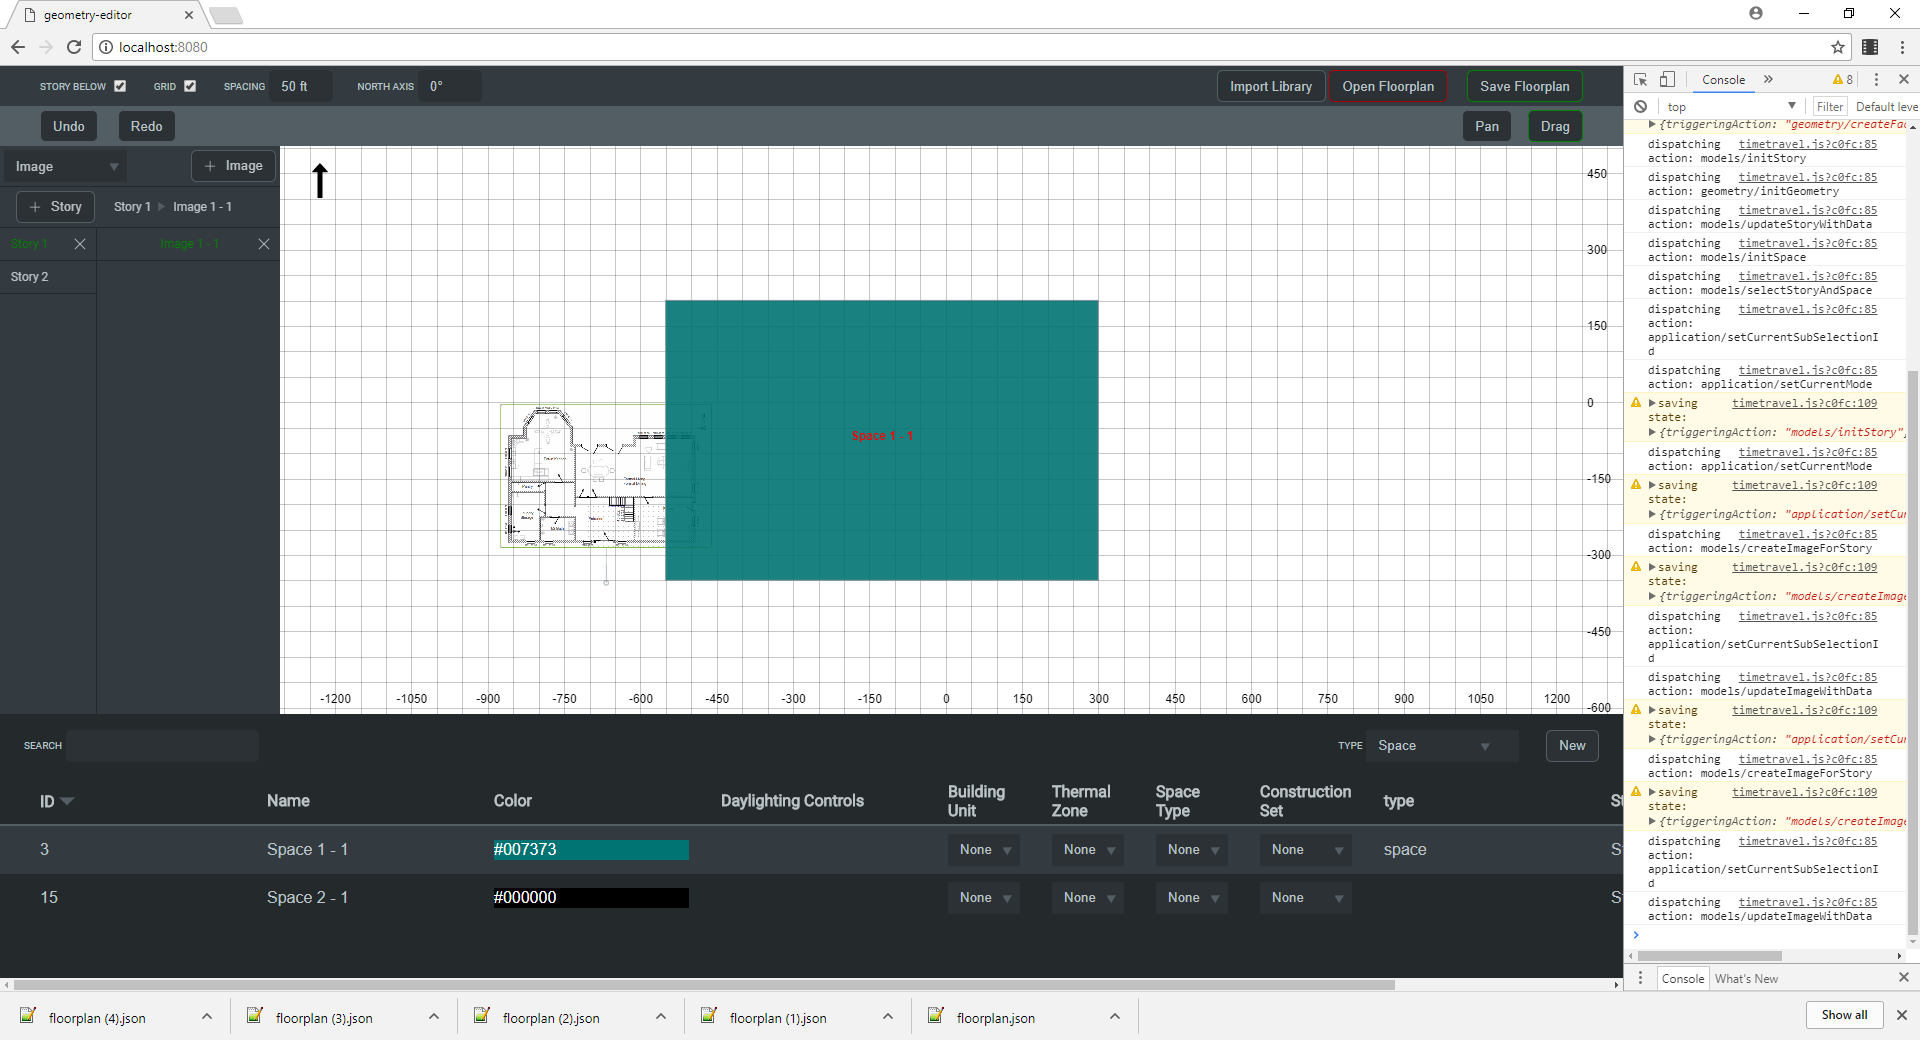Select the inspect element tool in DevTools
Viewport: 1920px width, 1040px height.
(1640, 79)
